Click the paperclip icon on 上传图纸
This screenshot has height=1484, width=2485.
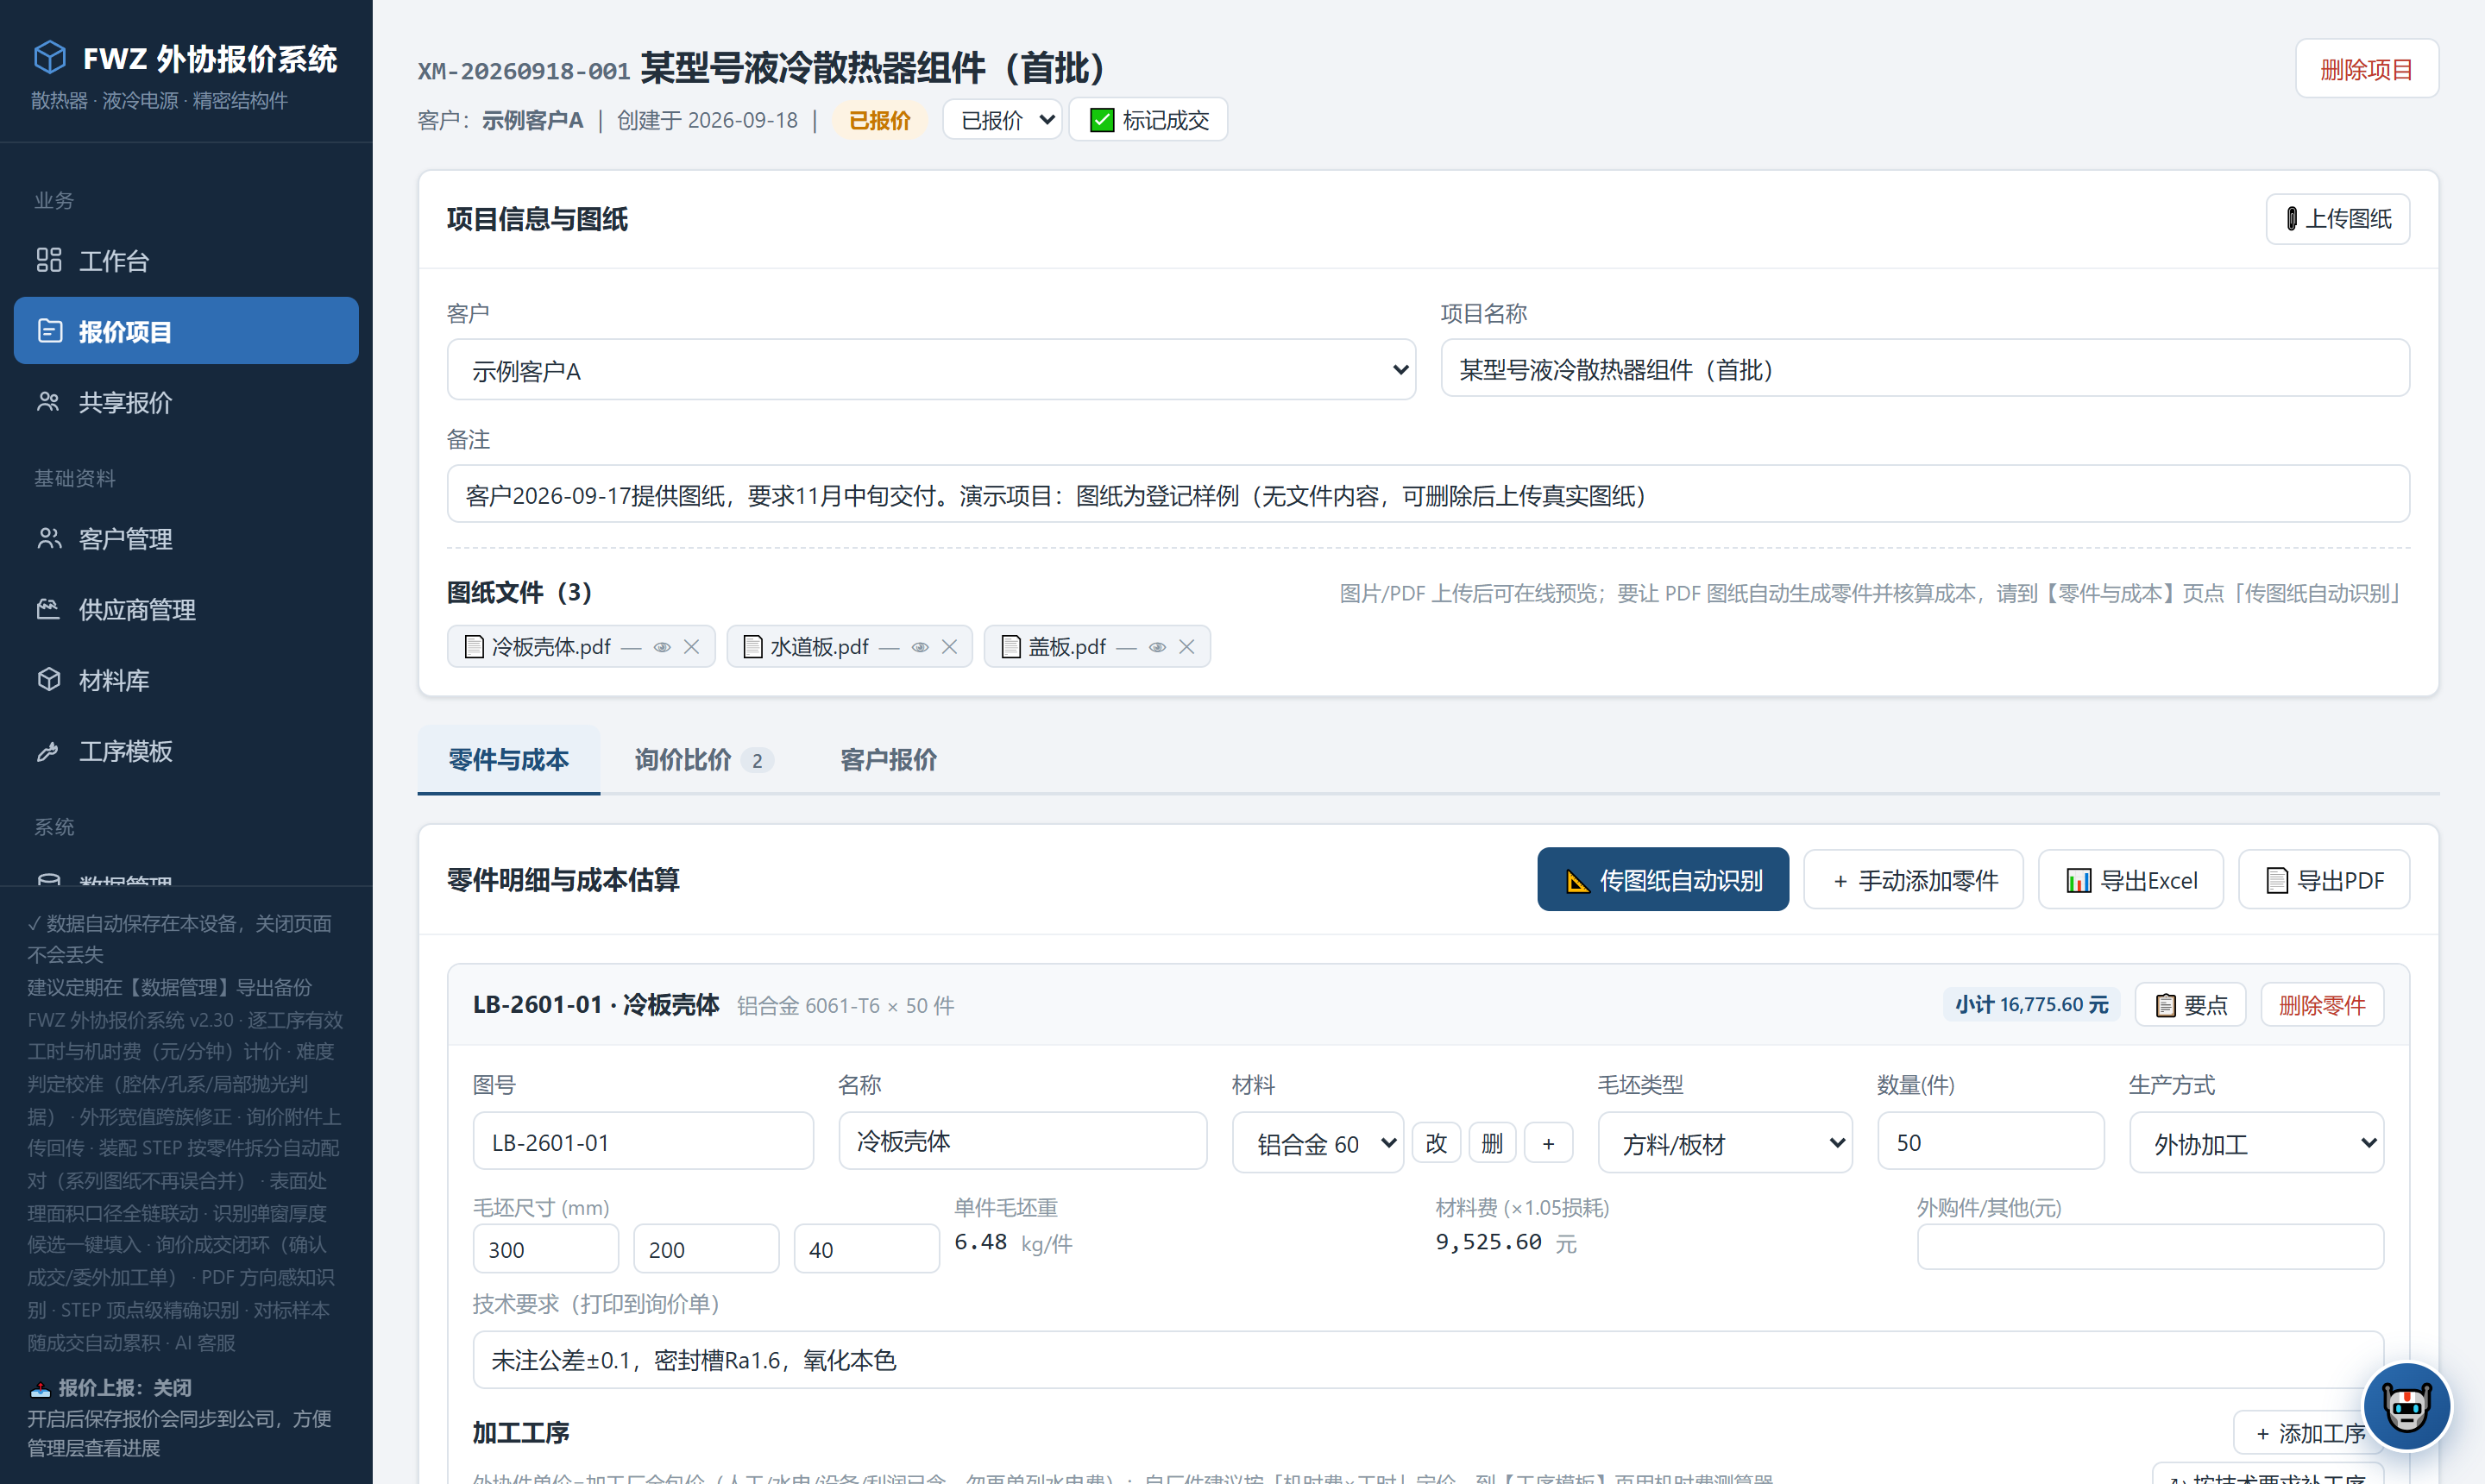point(2291,219)
